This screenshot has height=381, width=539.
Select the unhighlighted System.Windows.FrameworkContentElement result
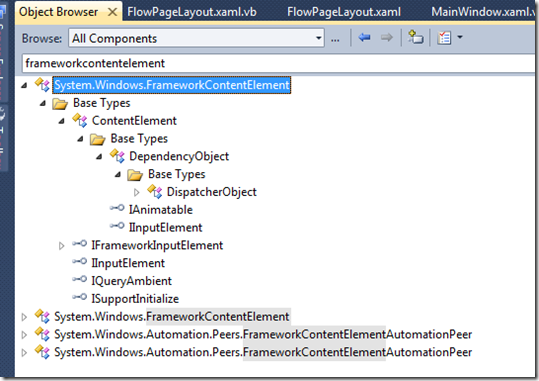pyautogui.click(x=172, y=317)
